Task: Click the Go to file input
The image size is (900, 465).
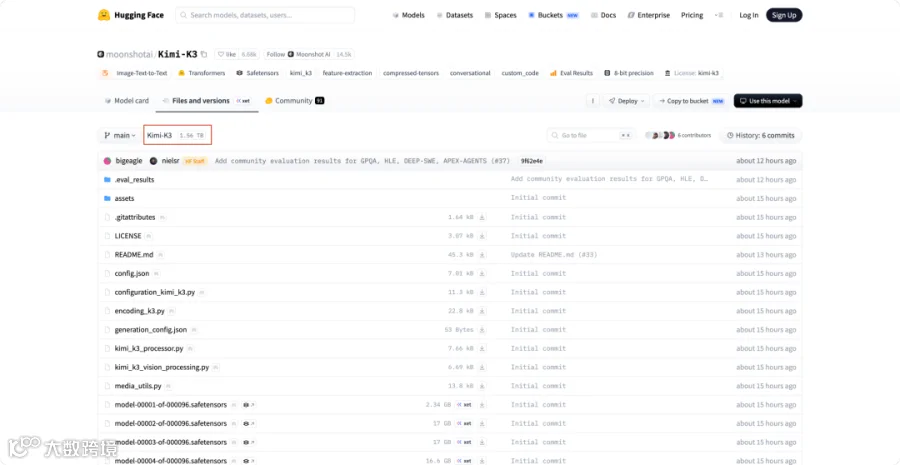Action: click(x=591, y=135)
